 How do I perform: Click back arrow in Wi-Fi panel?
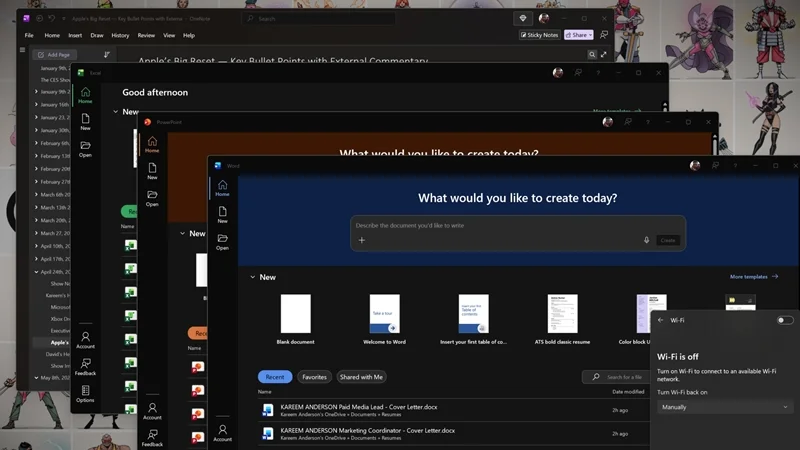click(661, 320)
